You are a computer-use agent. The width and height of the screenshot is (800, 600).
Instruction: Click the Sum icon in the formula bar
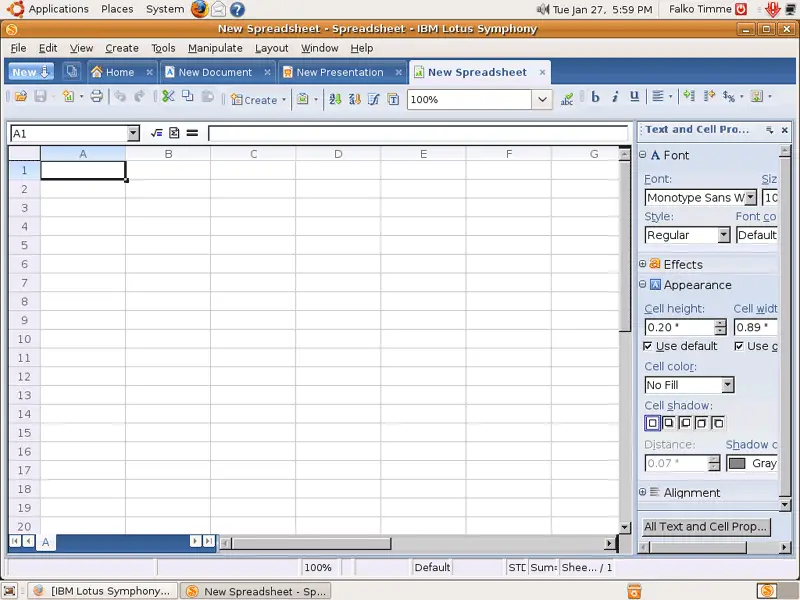point(174,133)
